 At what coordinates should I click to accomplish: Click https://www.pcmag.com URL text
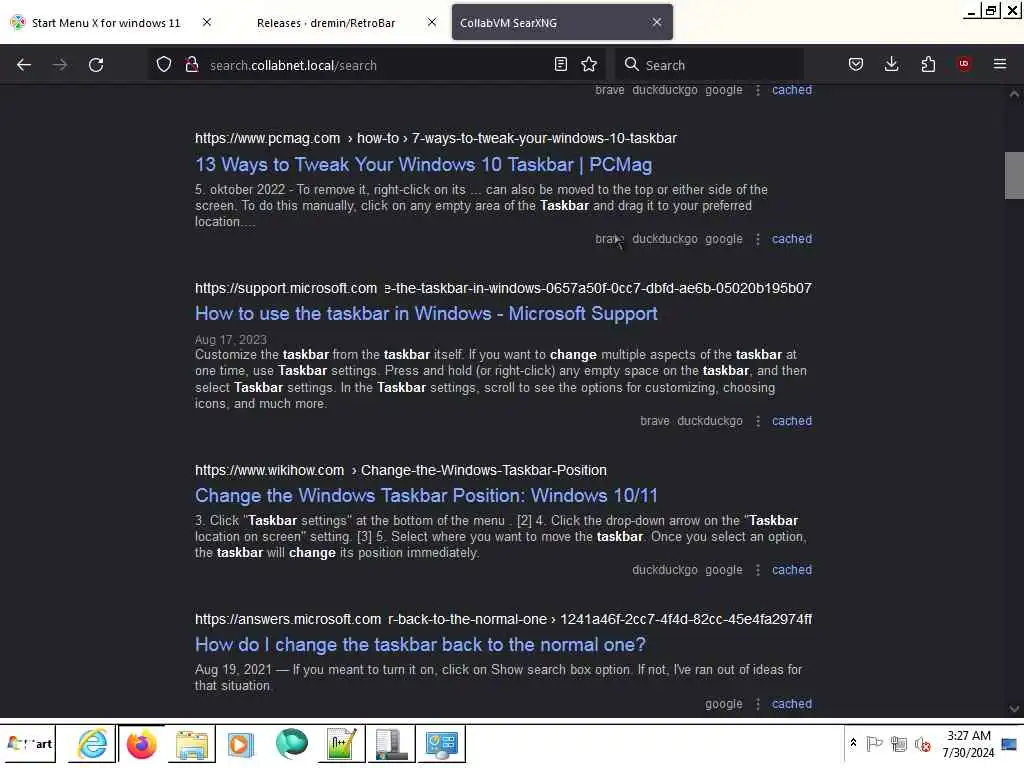pyautogui.click(x=267, y=138)
